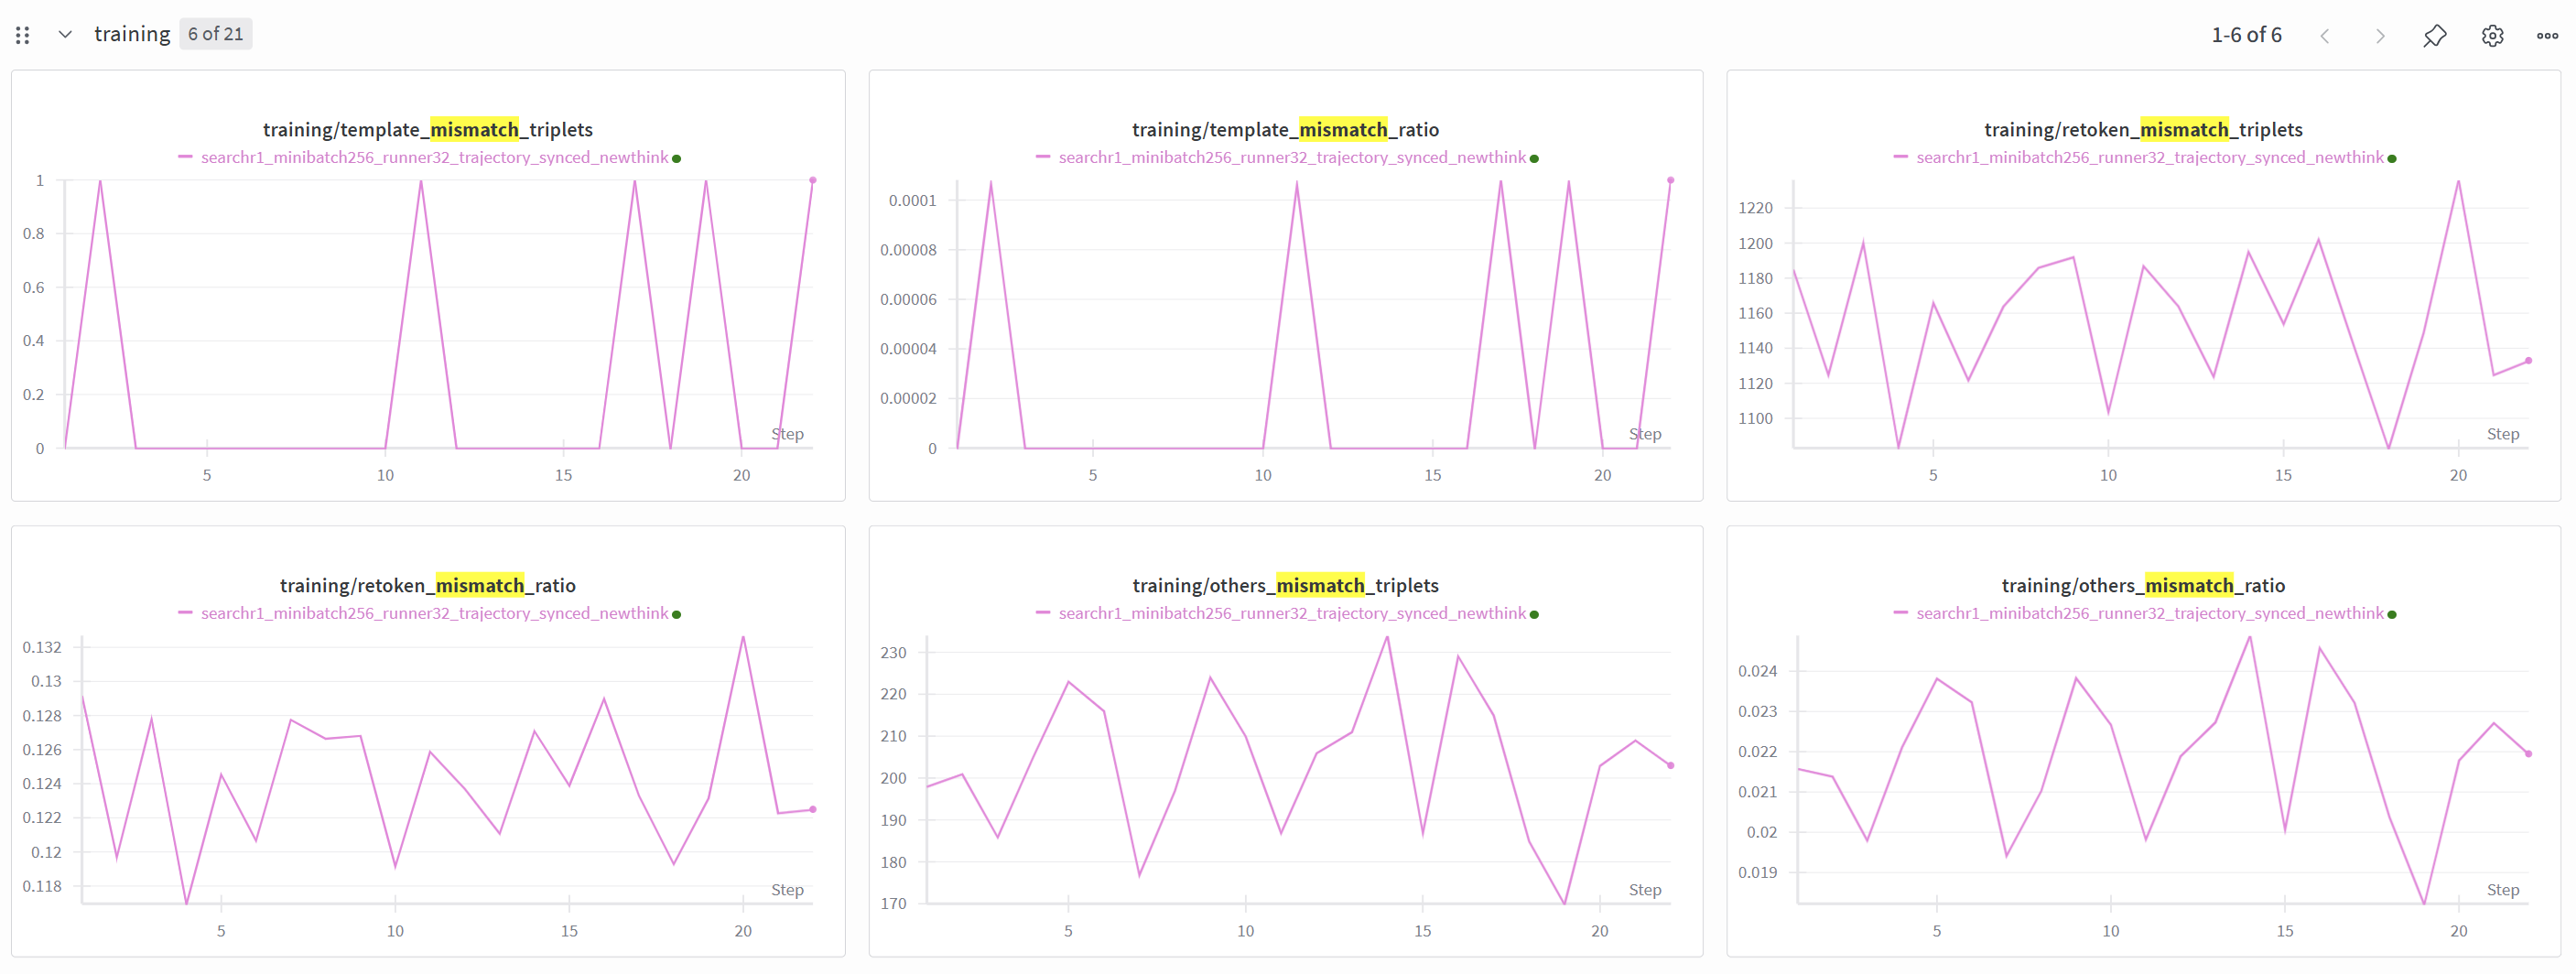Image resolution: width=2576 pixels, height=974 pixels.
Task: Open training section settings gear
Action: [2492, 36]
